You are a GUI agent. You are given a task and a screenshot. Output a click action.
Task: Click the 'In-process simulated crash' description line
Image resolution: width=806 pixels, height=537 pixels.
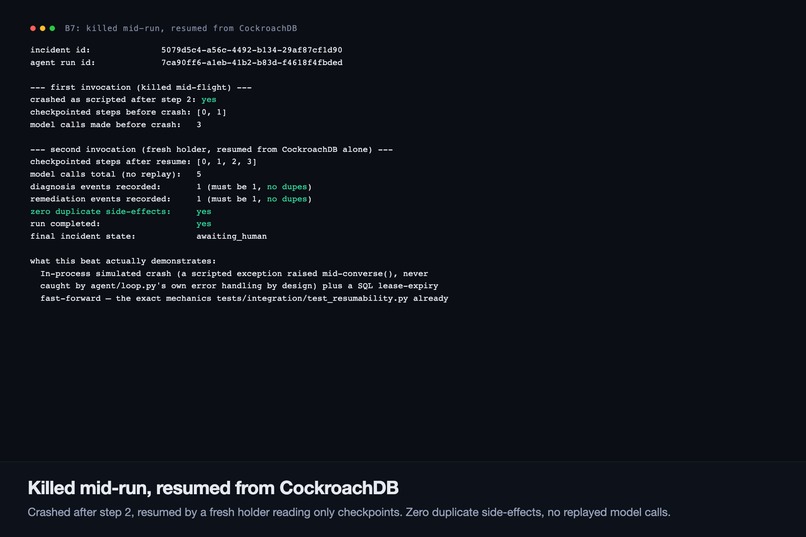click(234, 273)
